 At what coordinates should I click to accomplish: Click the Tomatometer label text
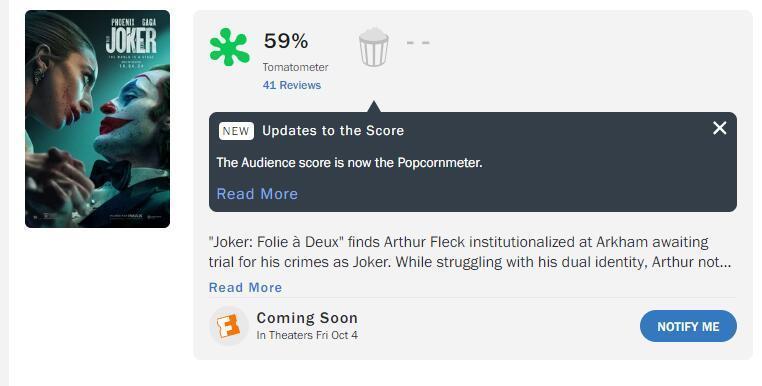(x=295, y=67)
